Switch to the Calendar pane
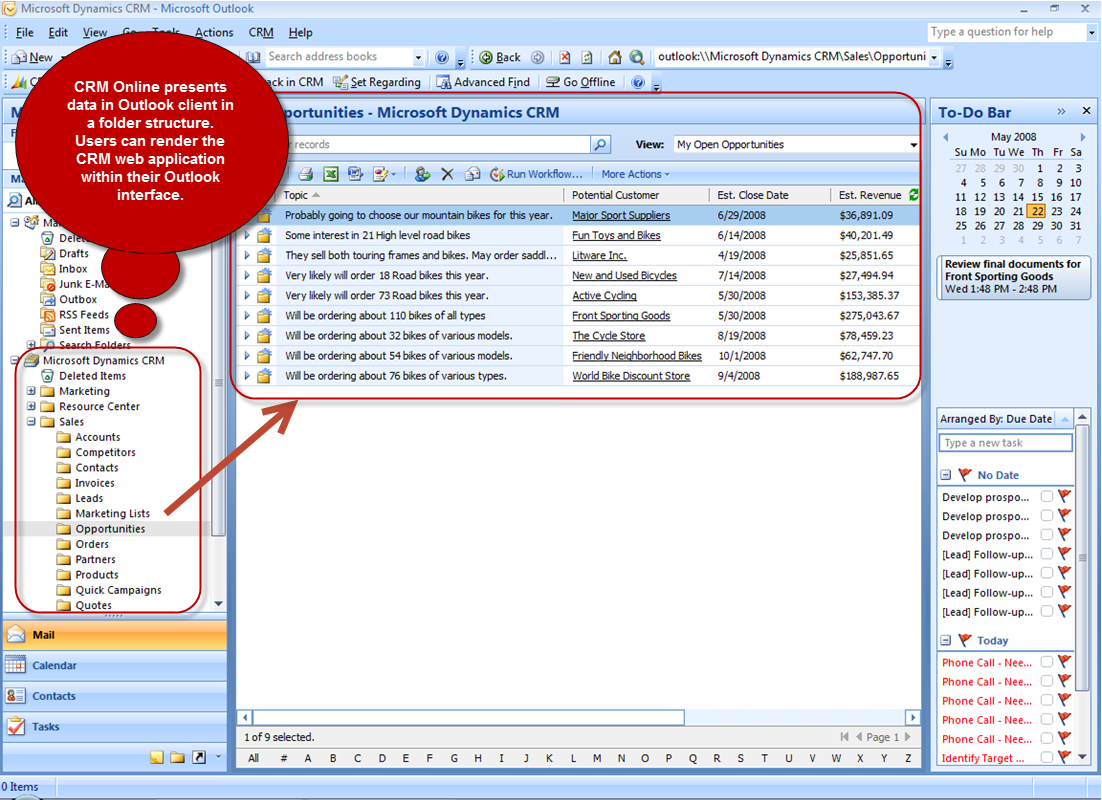Viewport: 1102px width, 800px height. coord(115,665)
